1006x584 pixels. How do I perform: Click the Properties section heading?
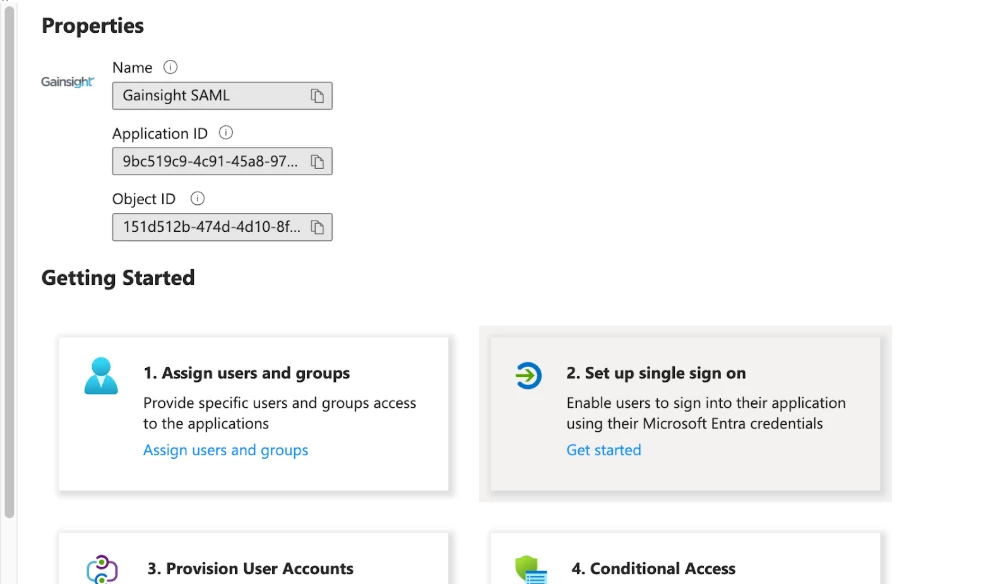pyautogui.click(x=92, y=26)
